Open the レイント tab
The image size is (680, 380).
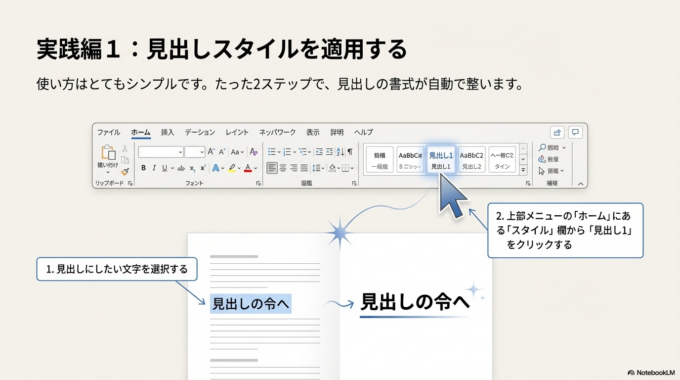coord(237,132)
